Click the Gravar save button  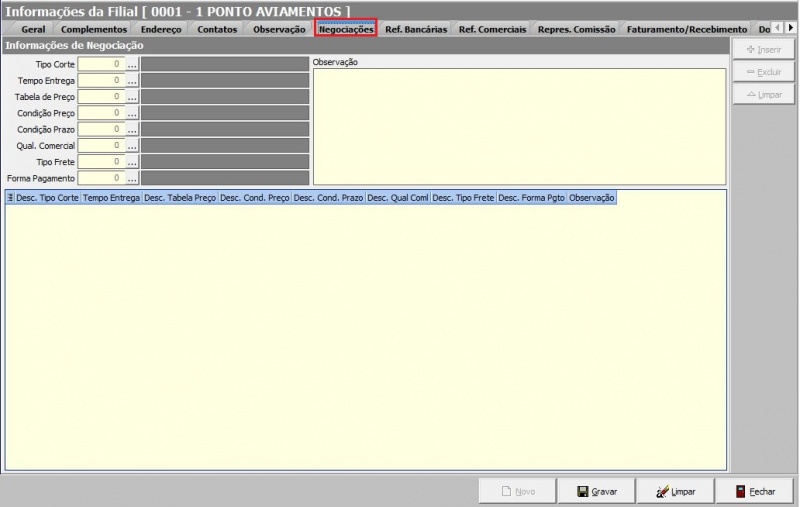click(597, 491)
